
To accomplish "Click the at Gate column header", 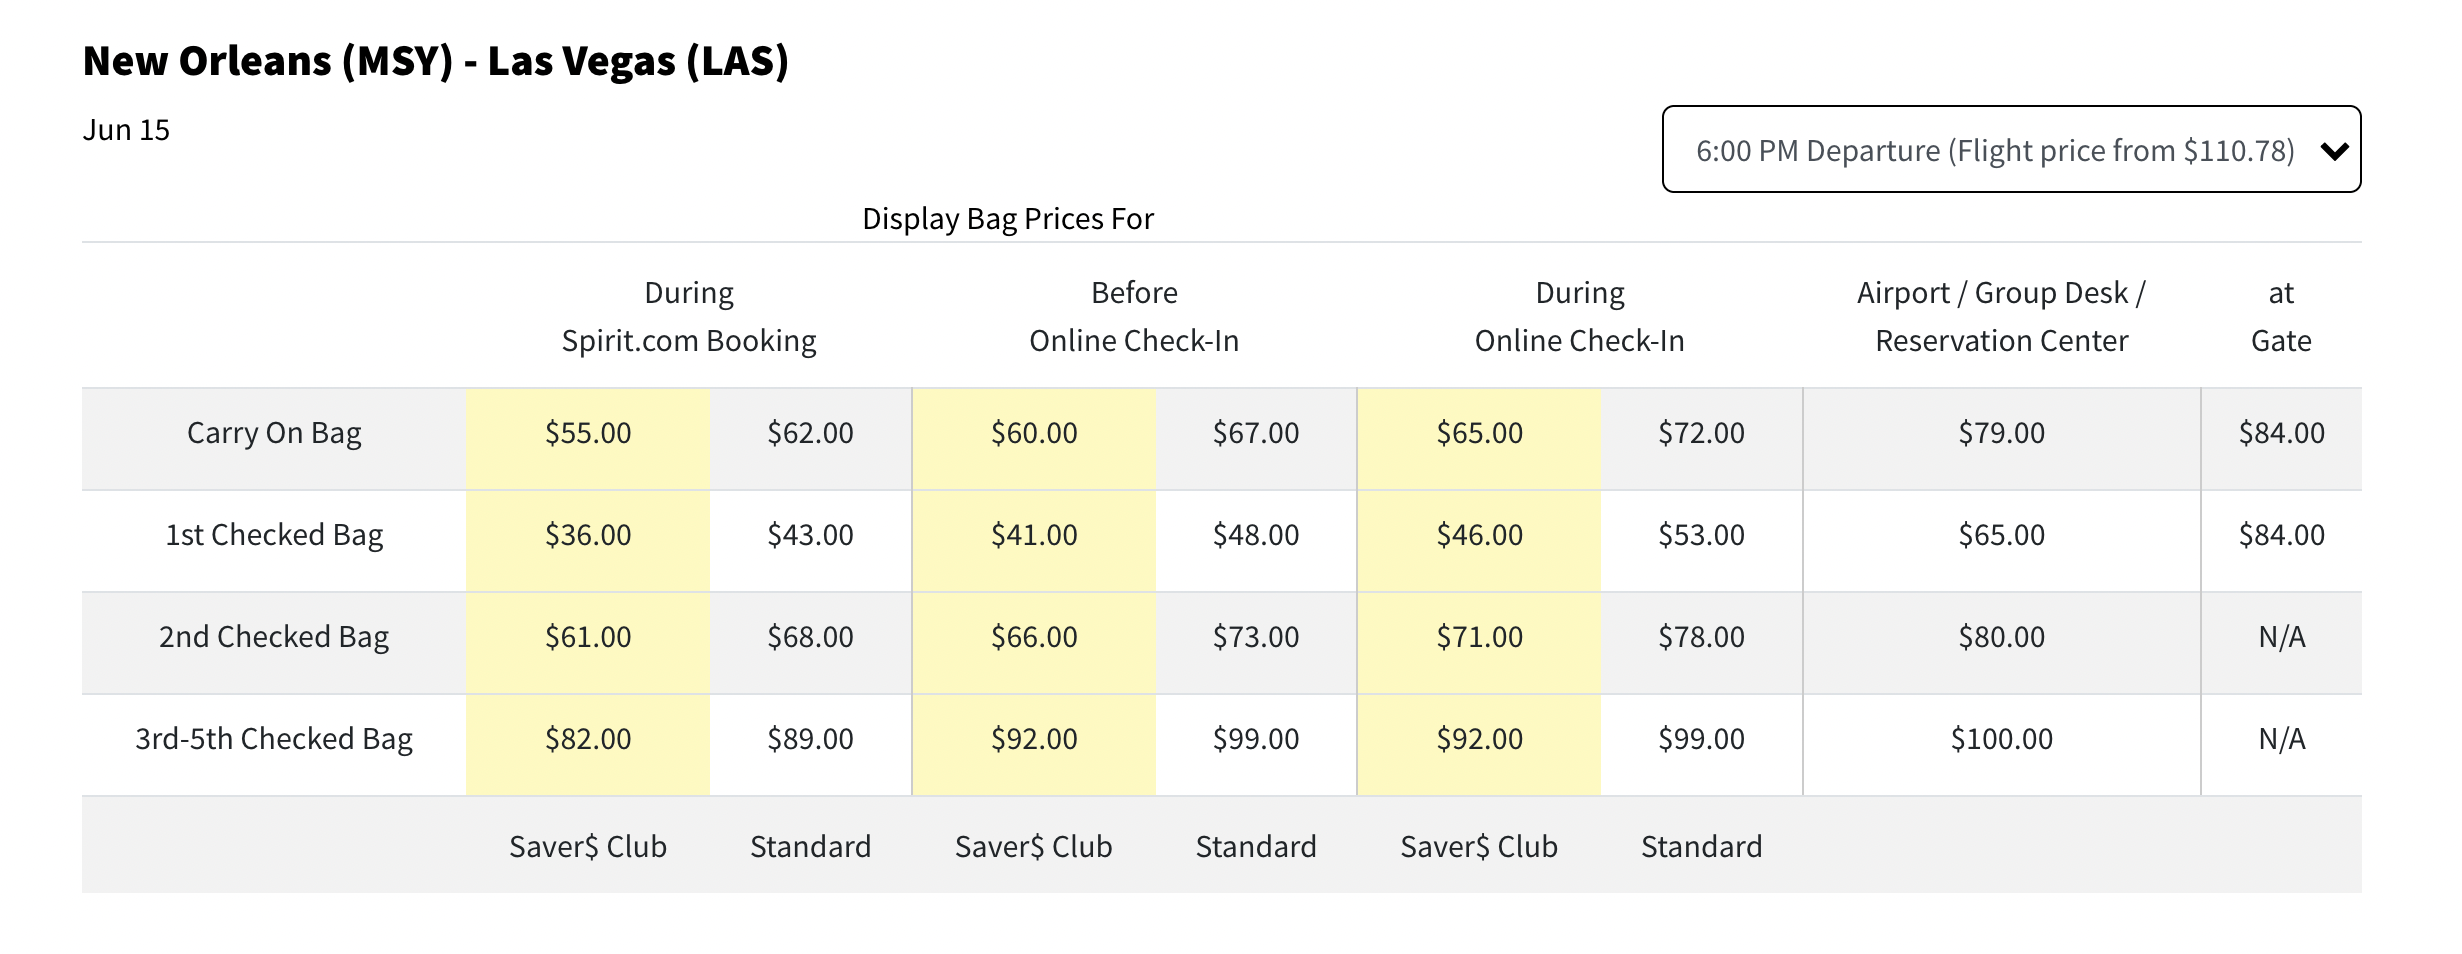I will click(x=2280, y=316).
